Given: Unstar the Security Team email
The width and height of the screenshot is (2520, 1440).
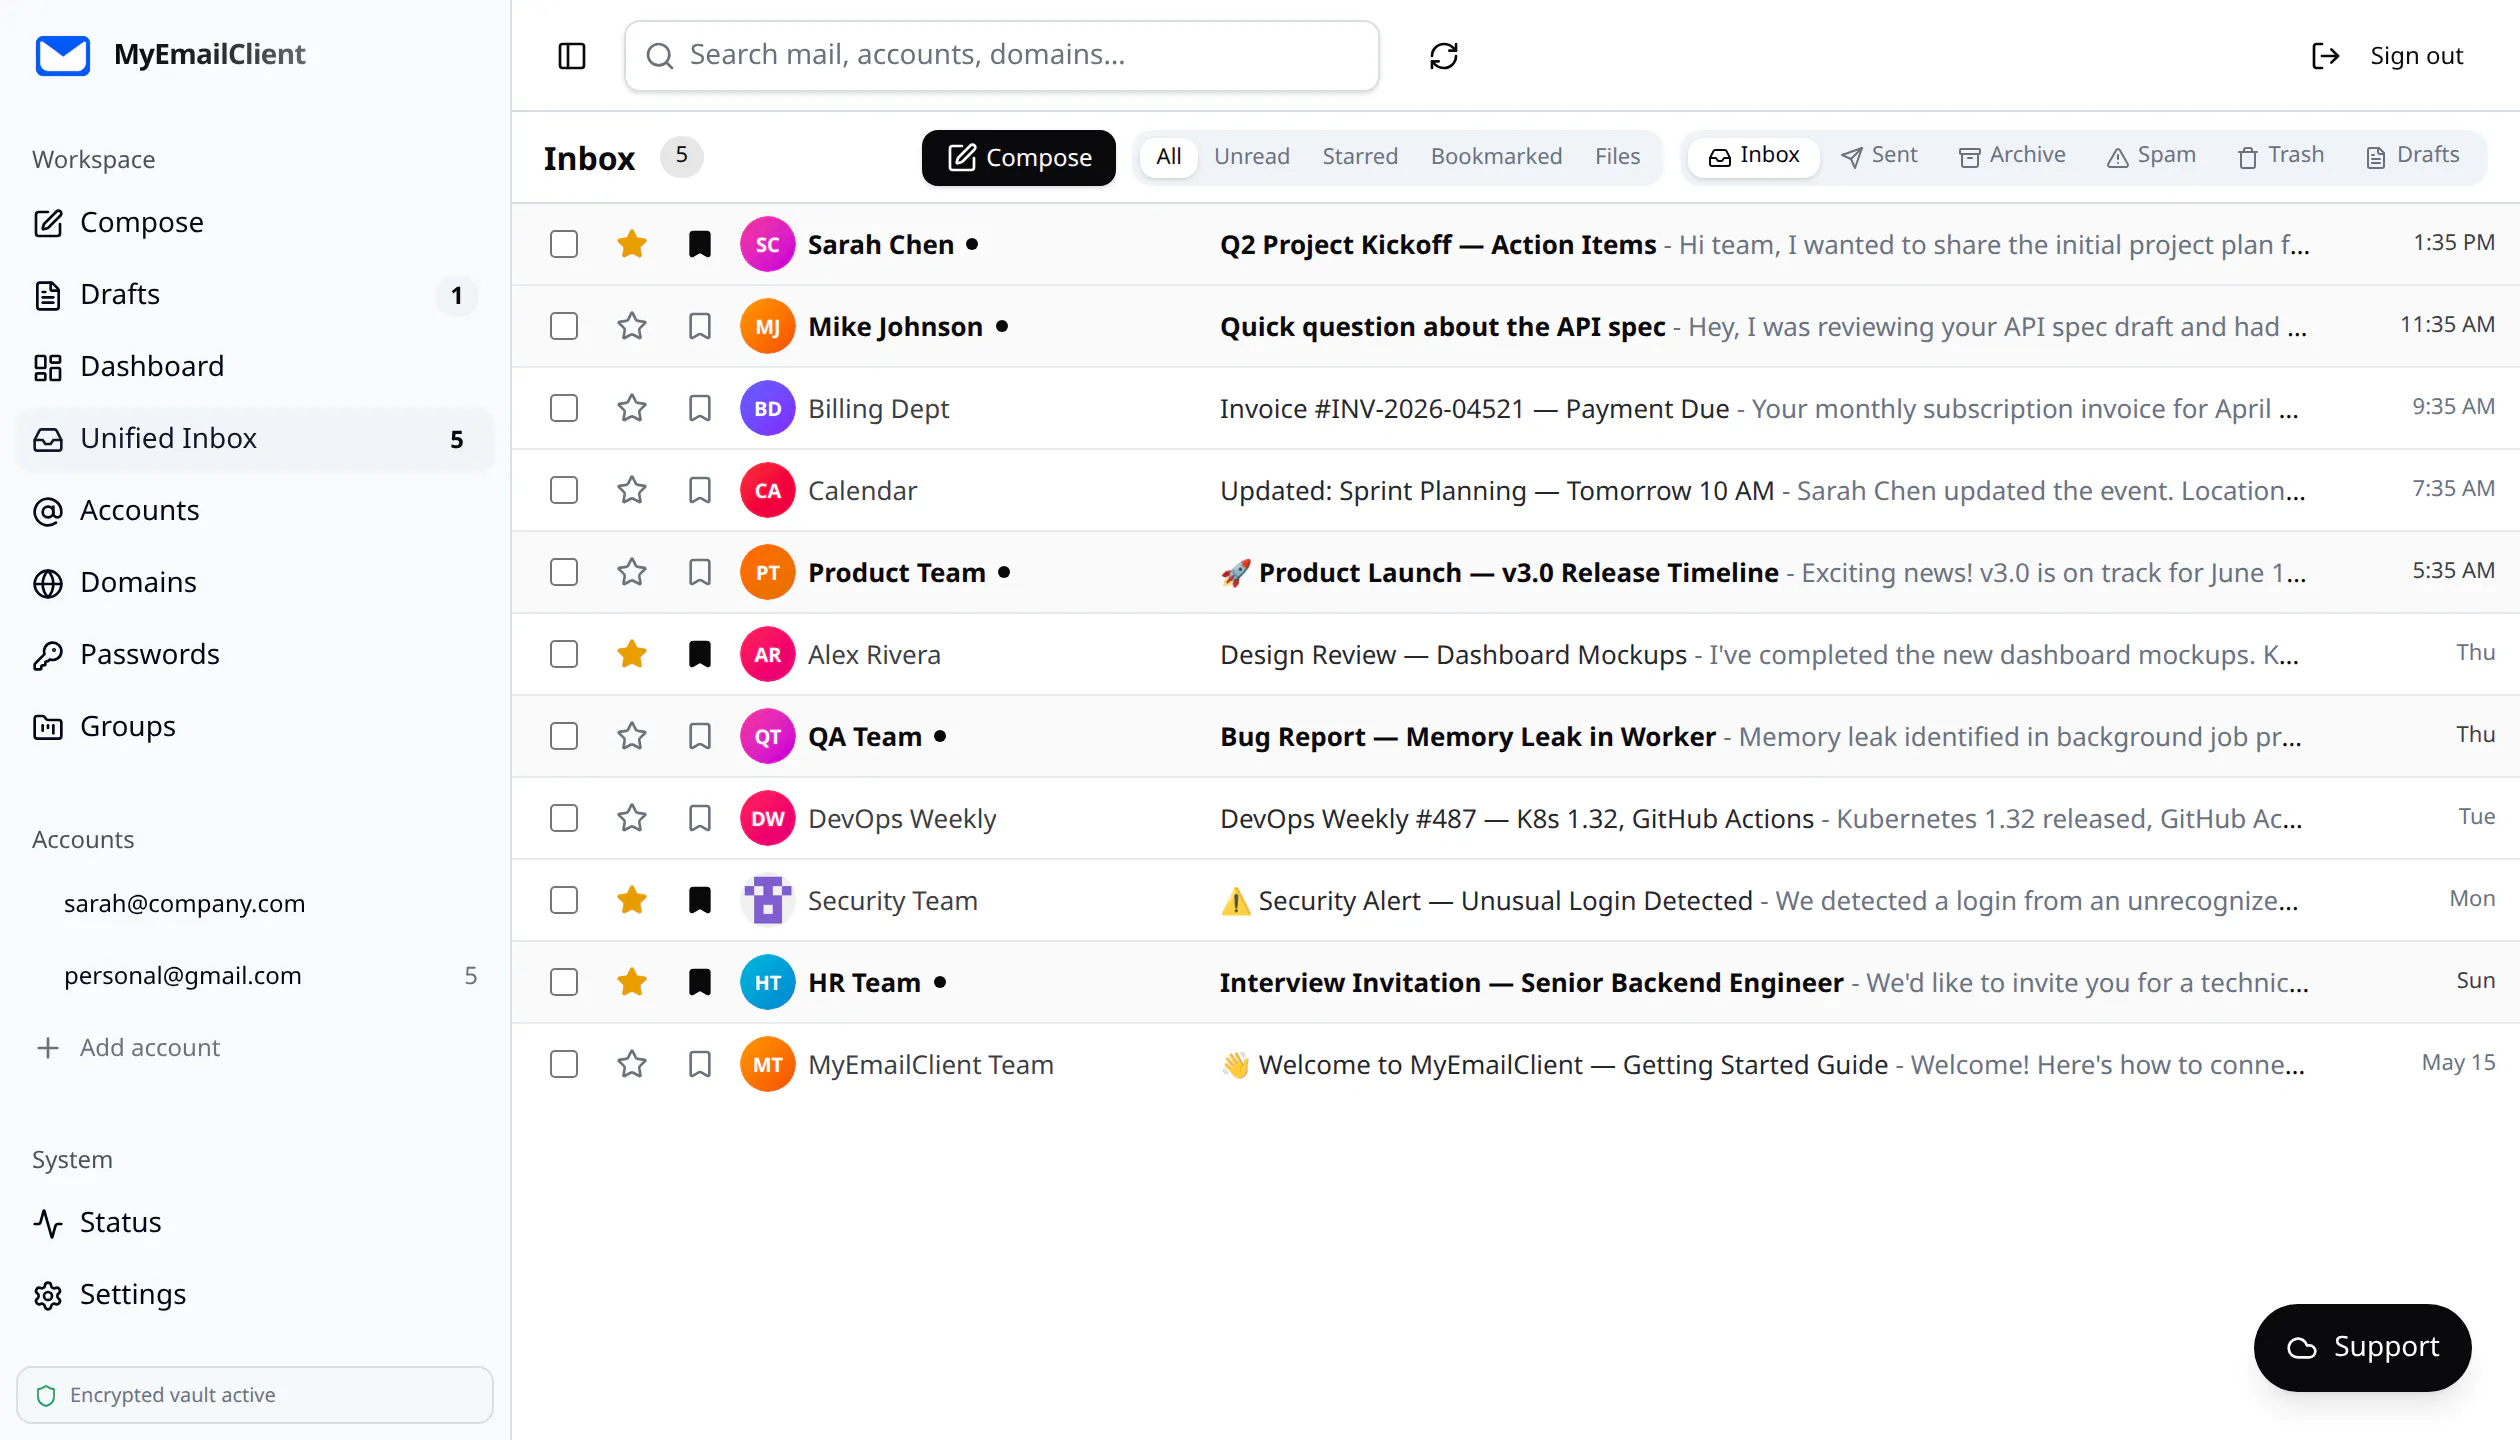Looking at the screenshot, I should pyautogui.click(x=632, y=900).
